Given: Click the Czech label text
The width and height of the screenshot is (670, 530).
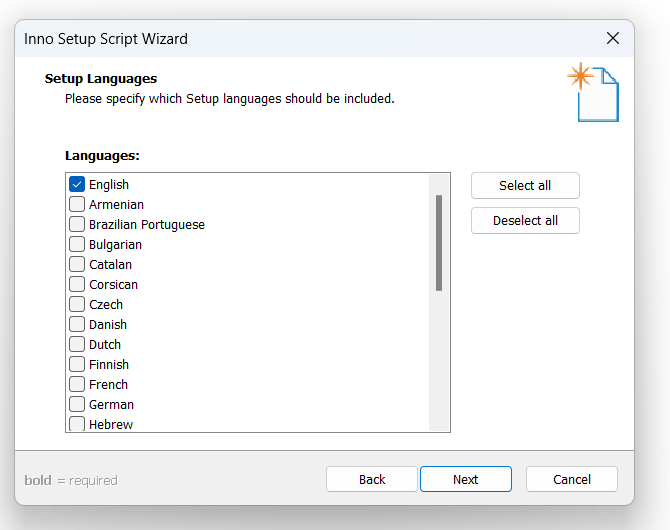Looking at the screenshot, I should click(106, 305).
